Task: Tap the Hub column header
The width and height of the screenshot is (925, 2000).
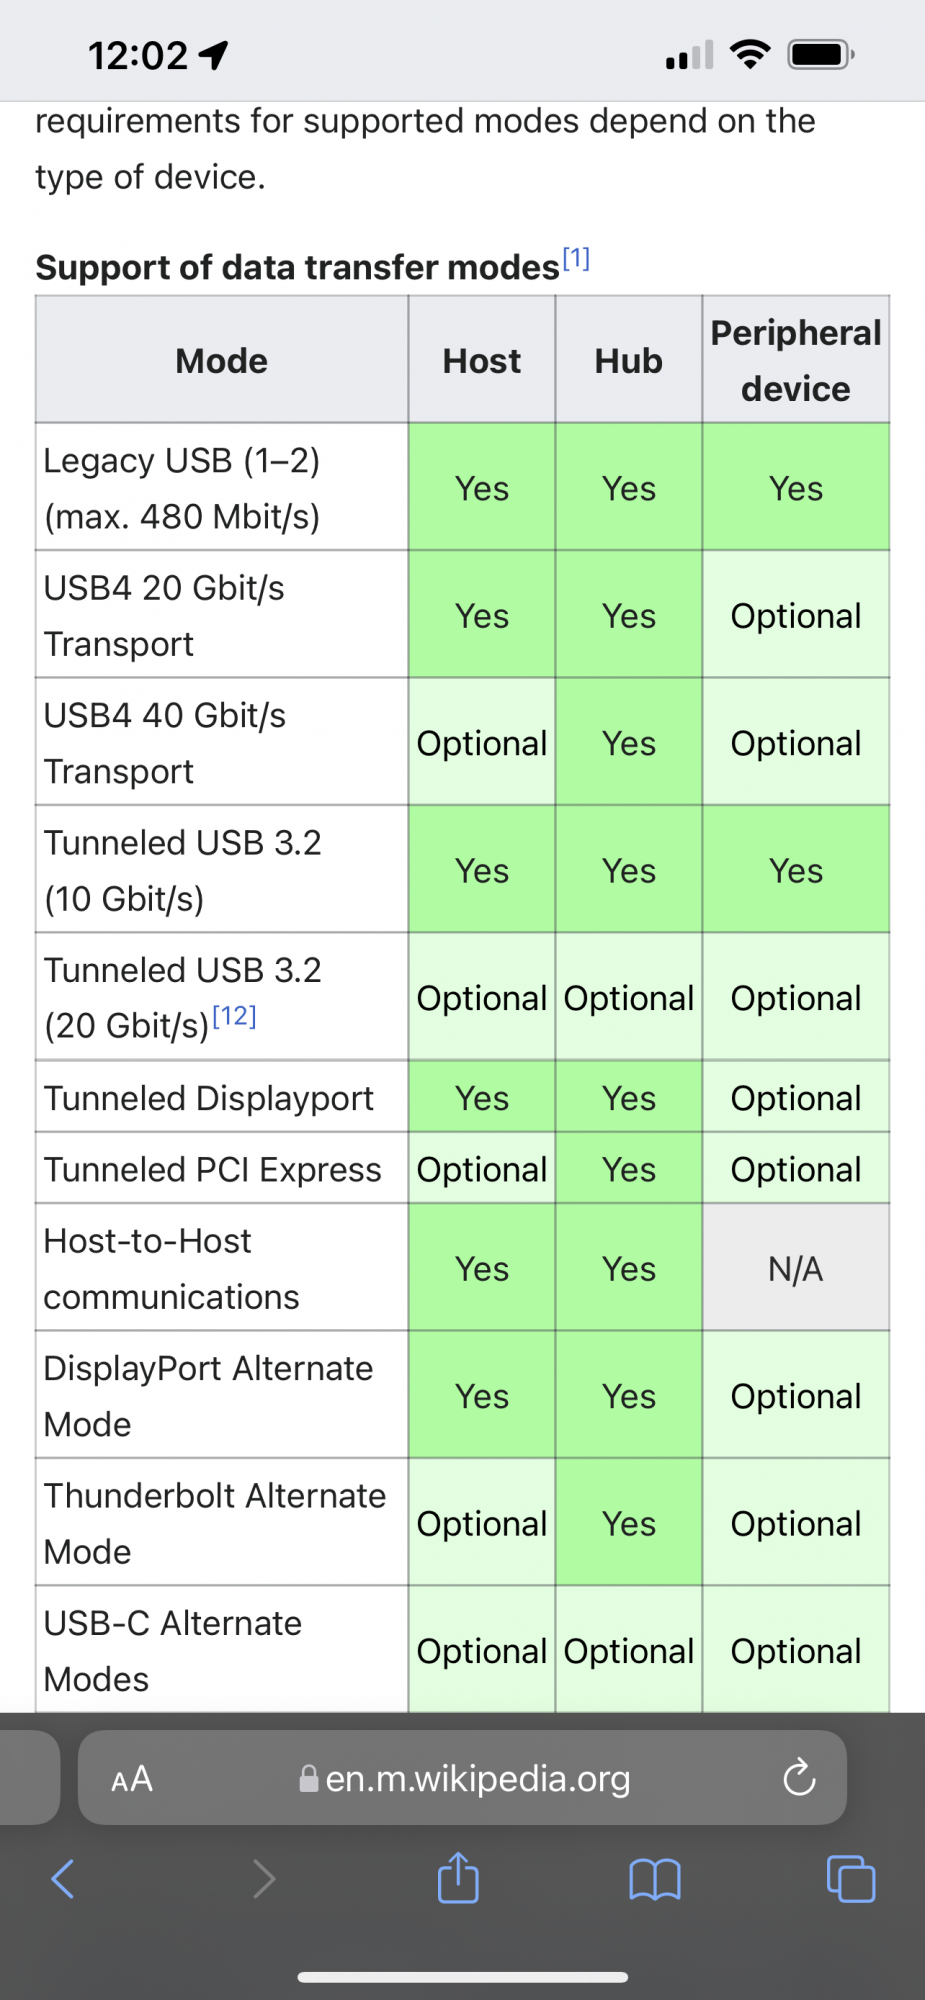Action: [629, 360]
